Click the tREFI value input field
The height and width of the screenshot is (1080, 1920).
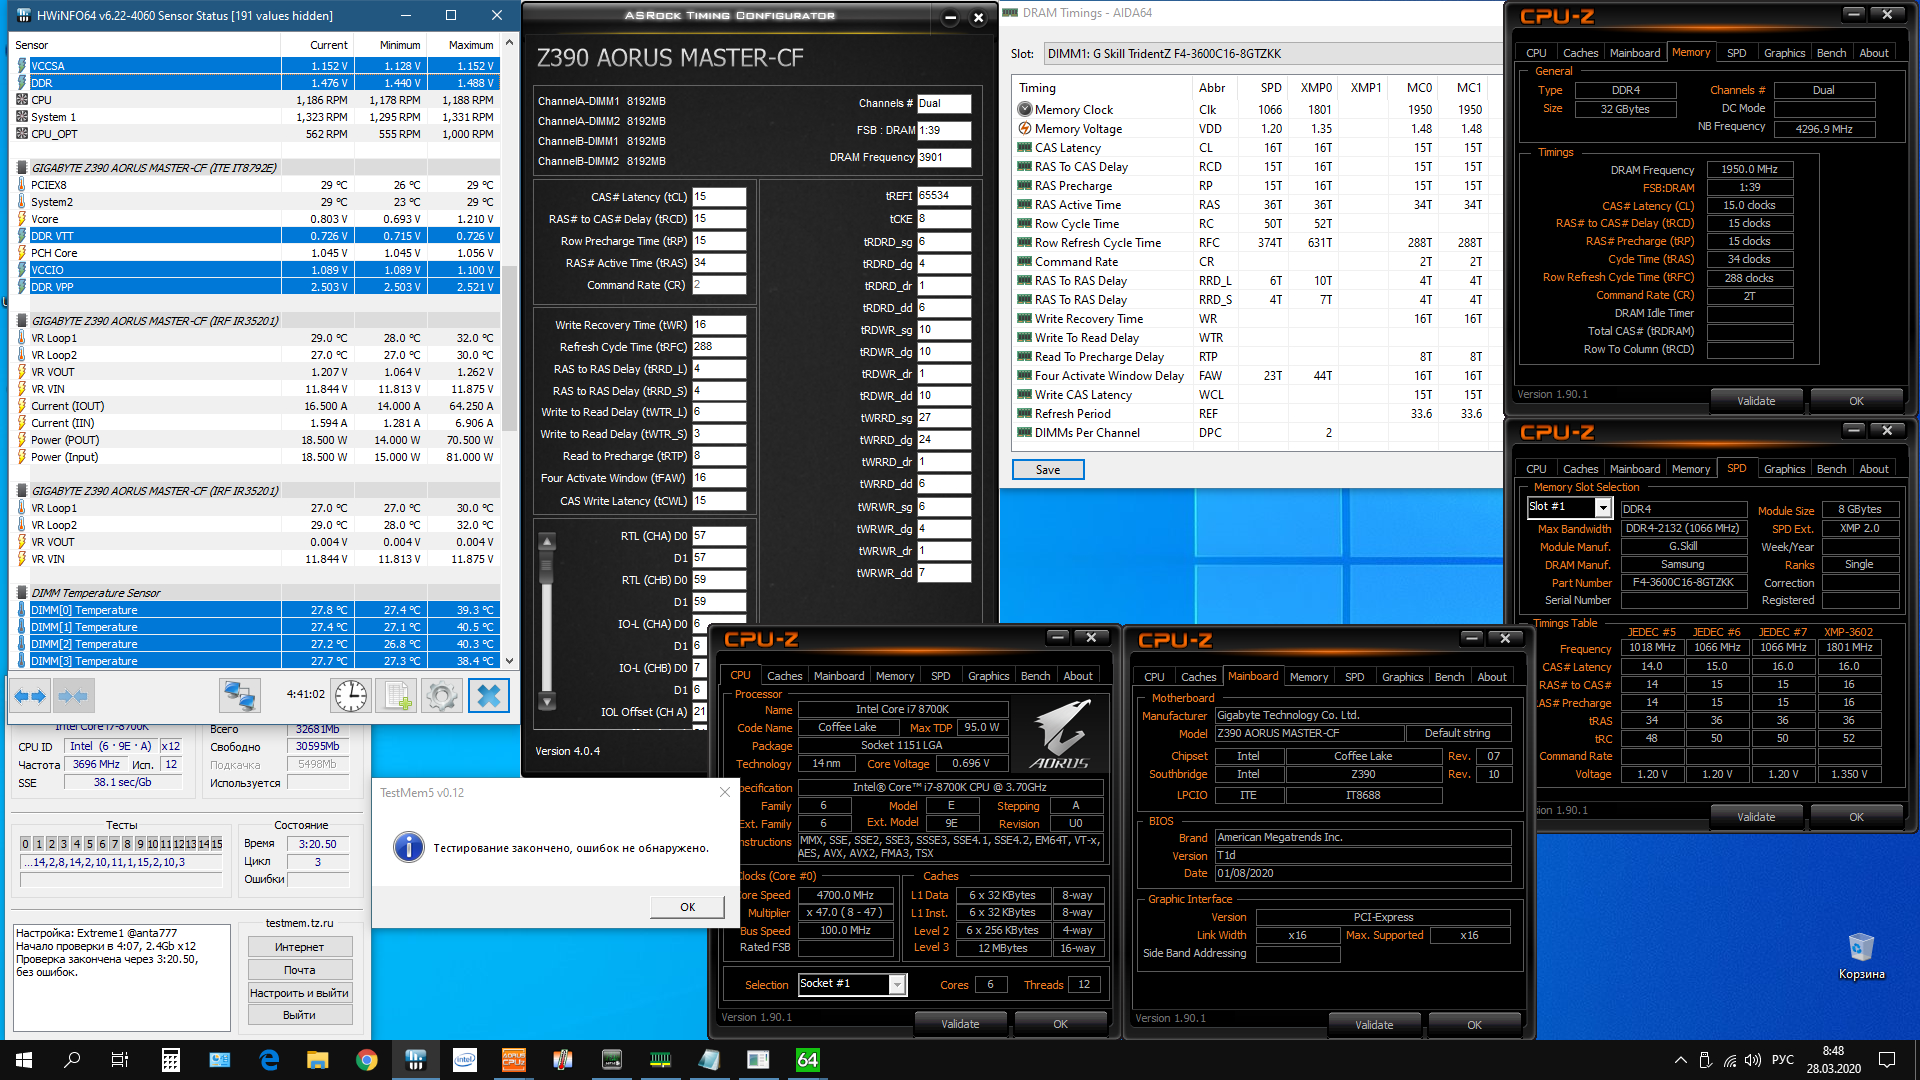943,196
